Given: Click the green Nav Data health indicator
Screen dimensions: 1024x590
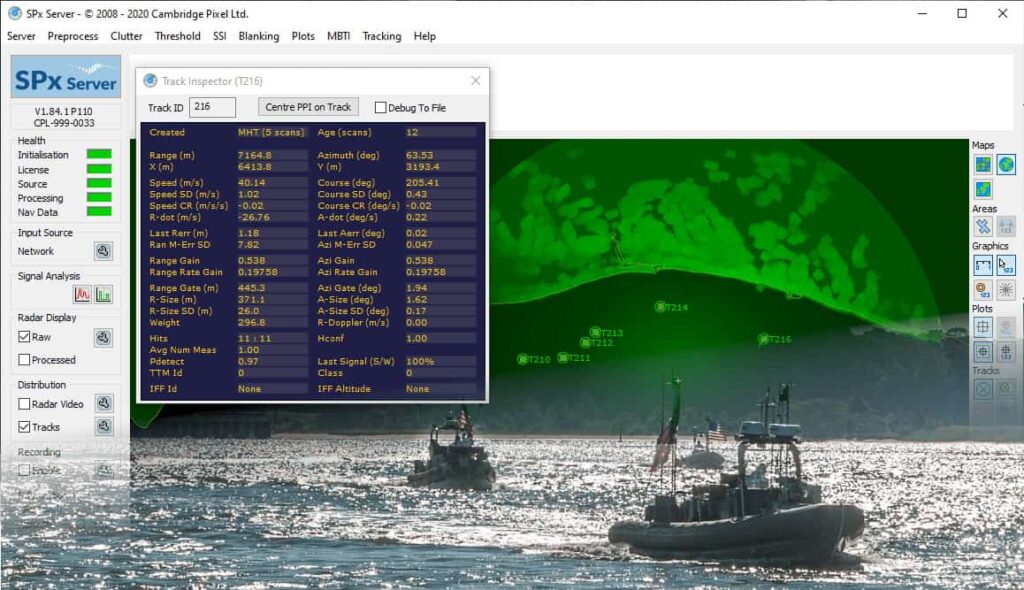Looking at the screenshot, I should pyautogui.click(x=99, y=211).
